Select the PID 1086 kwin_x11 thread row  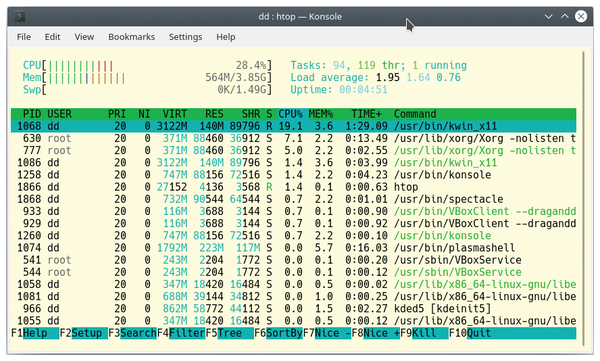tap(293, 163)
